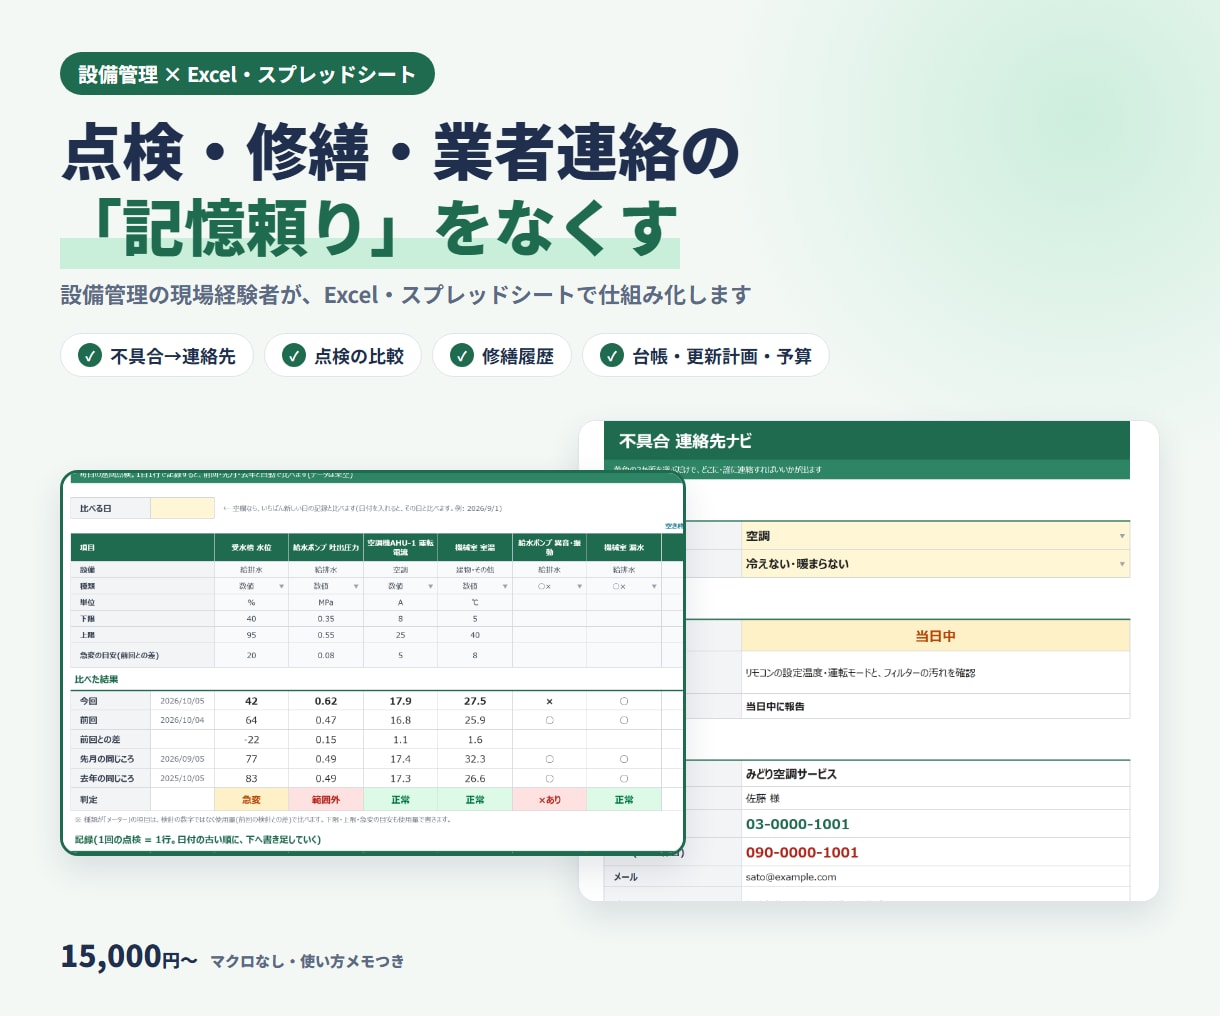Screen dimensions: 1220x1016
Task: Click the checkmark icon beside 修繕履歴
Action: coord(462,355)
